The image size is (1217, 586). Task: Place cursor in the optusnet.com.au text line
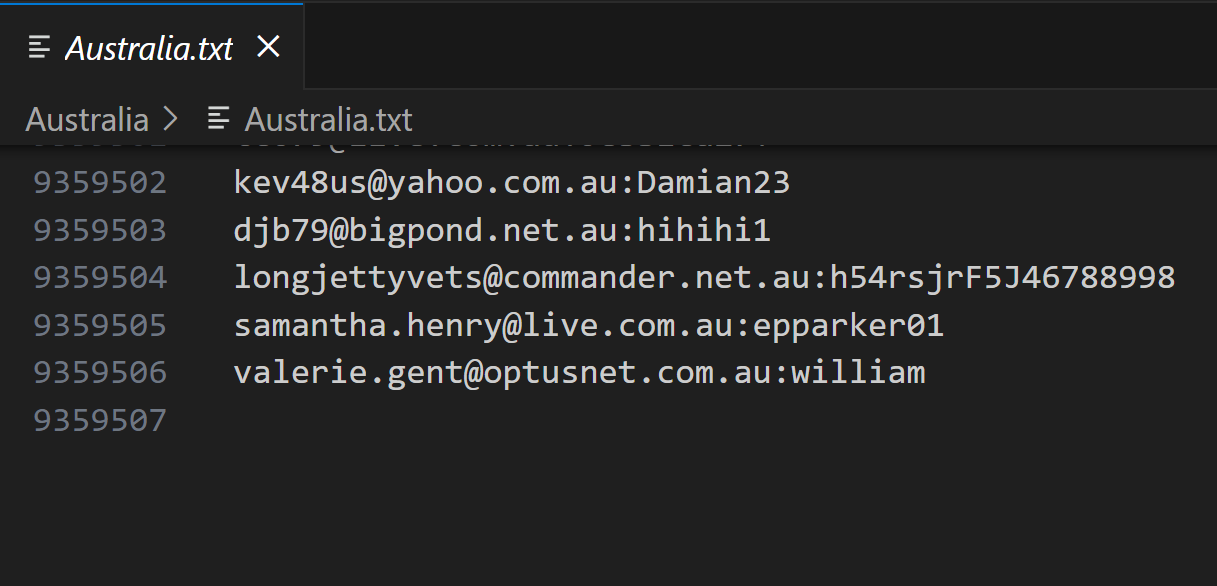tap(579, 373)
